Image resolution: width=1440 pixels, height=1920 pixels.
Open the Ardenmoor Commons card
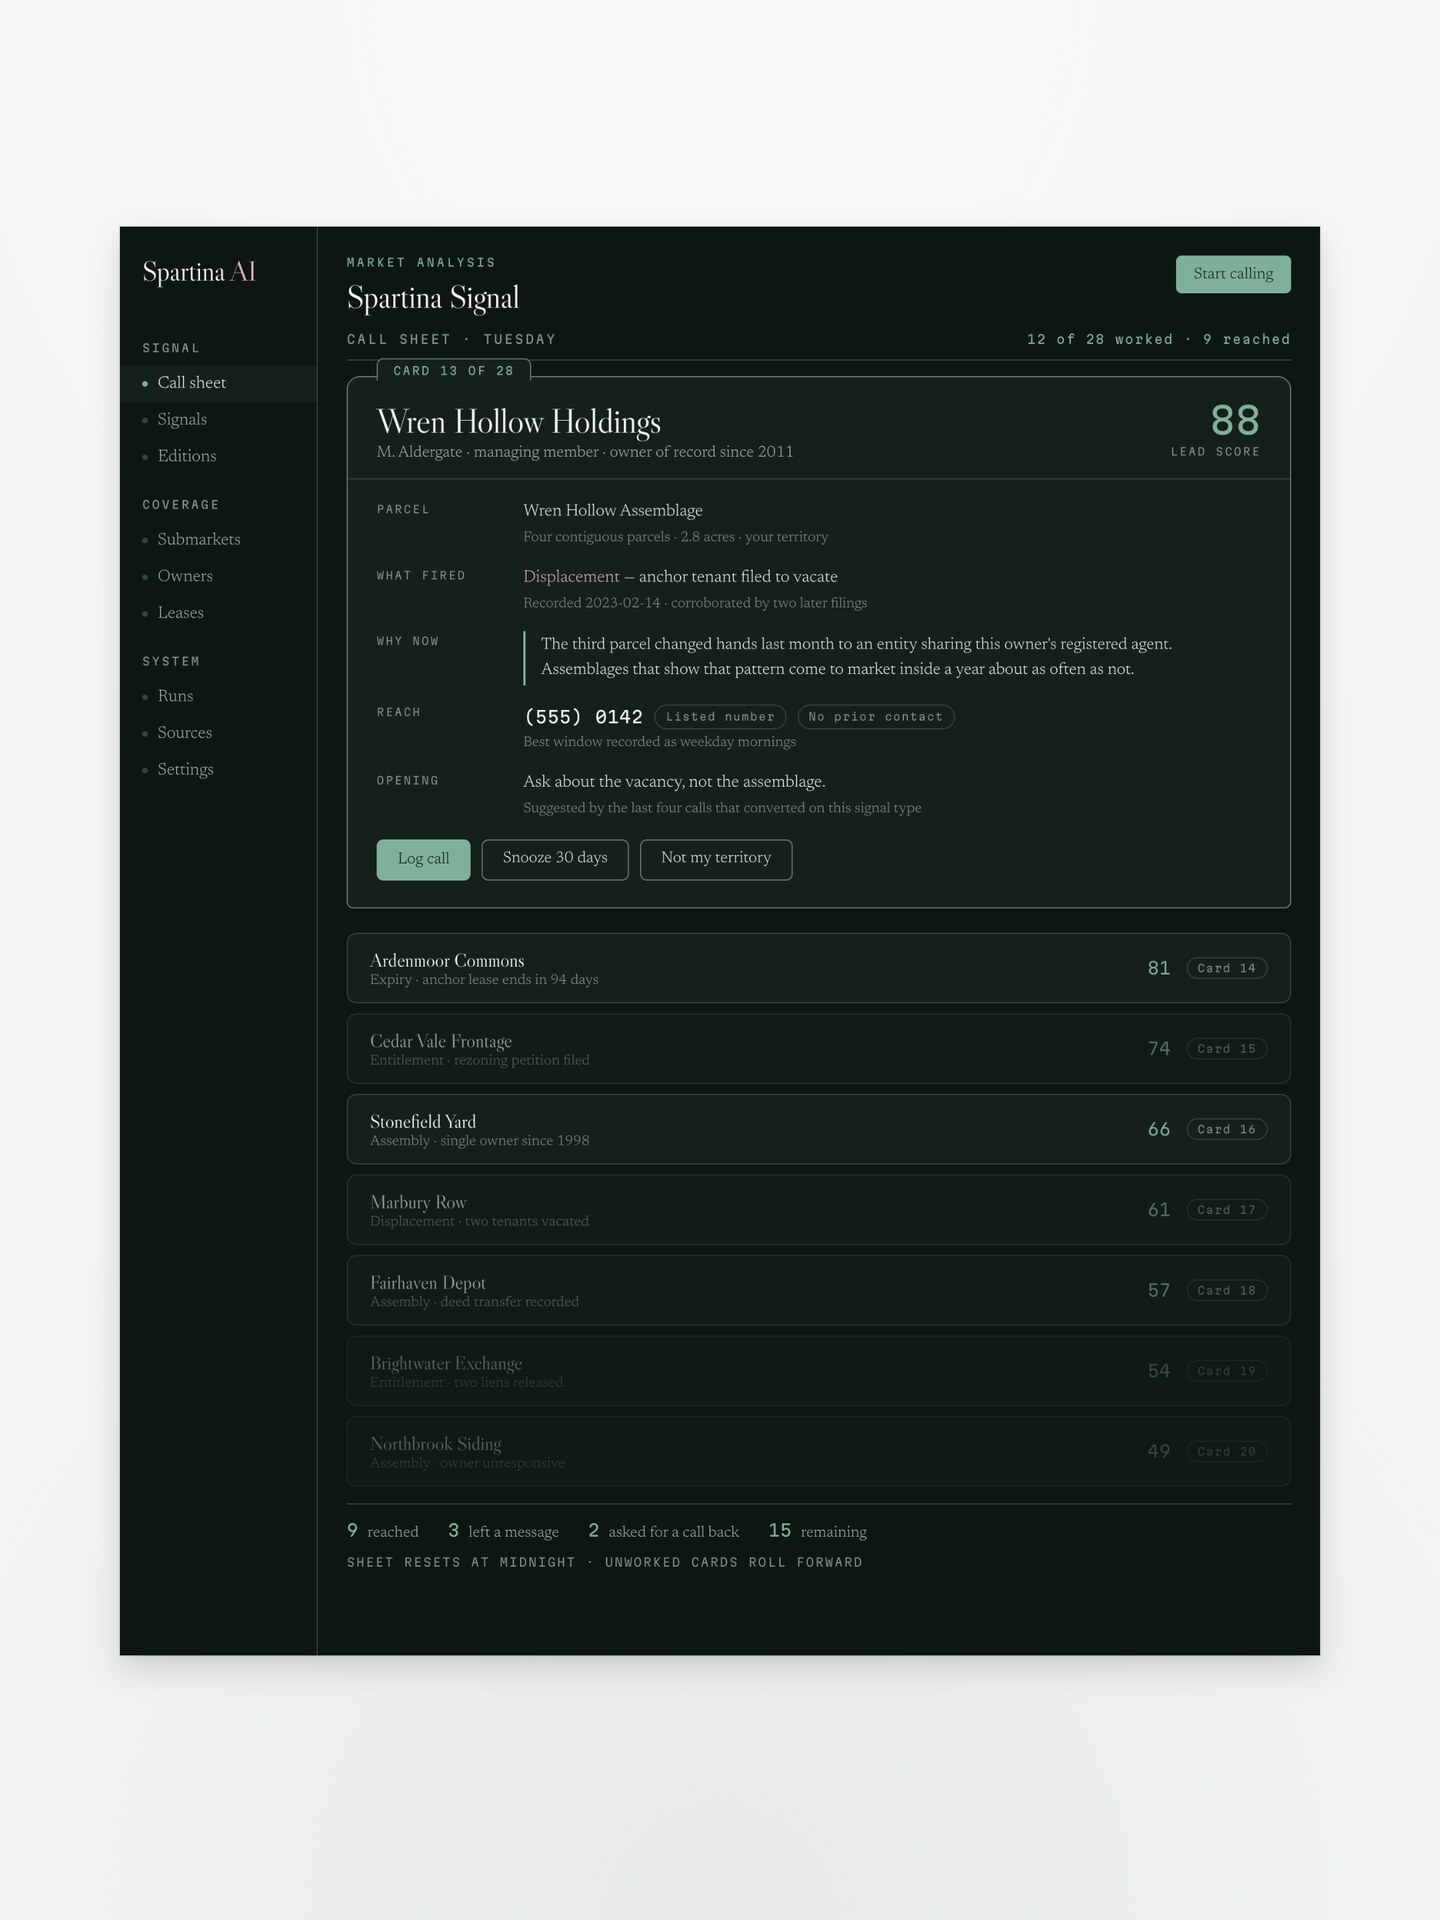tap(818, 968)
